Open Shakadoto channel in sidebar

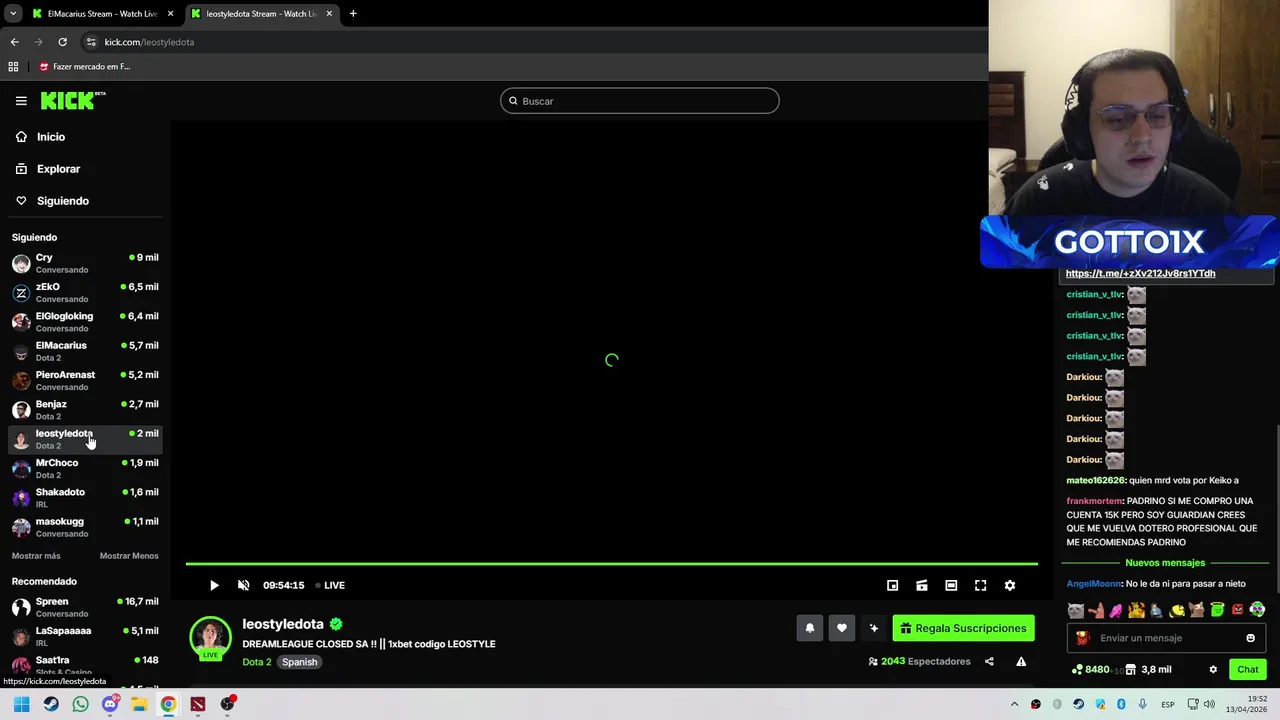point(85,498)
